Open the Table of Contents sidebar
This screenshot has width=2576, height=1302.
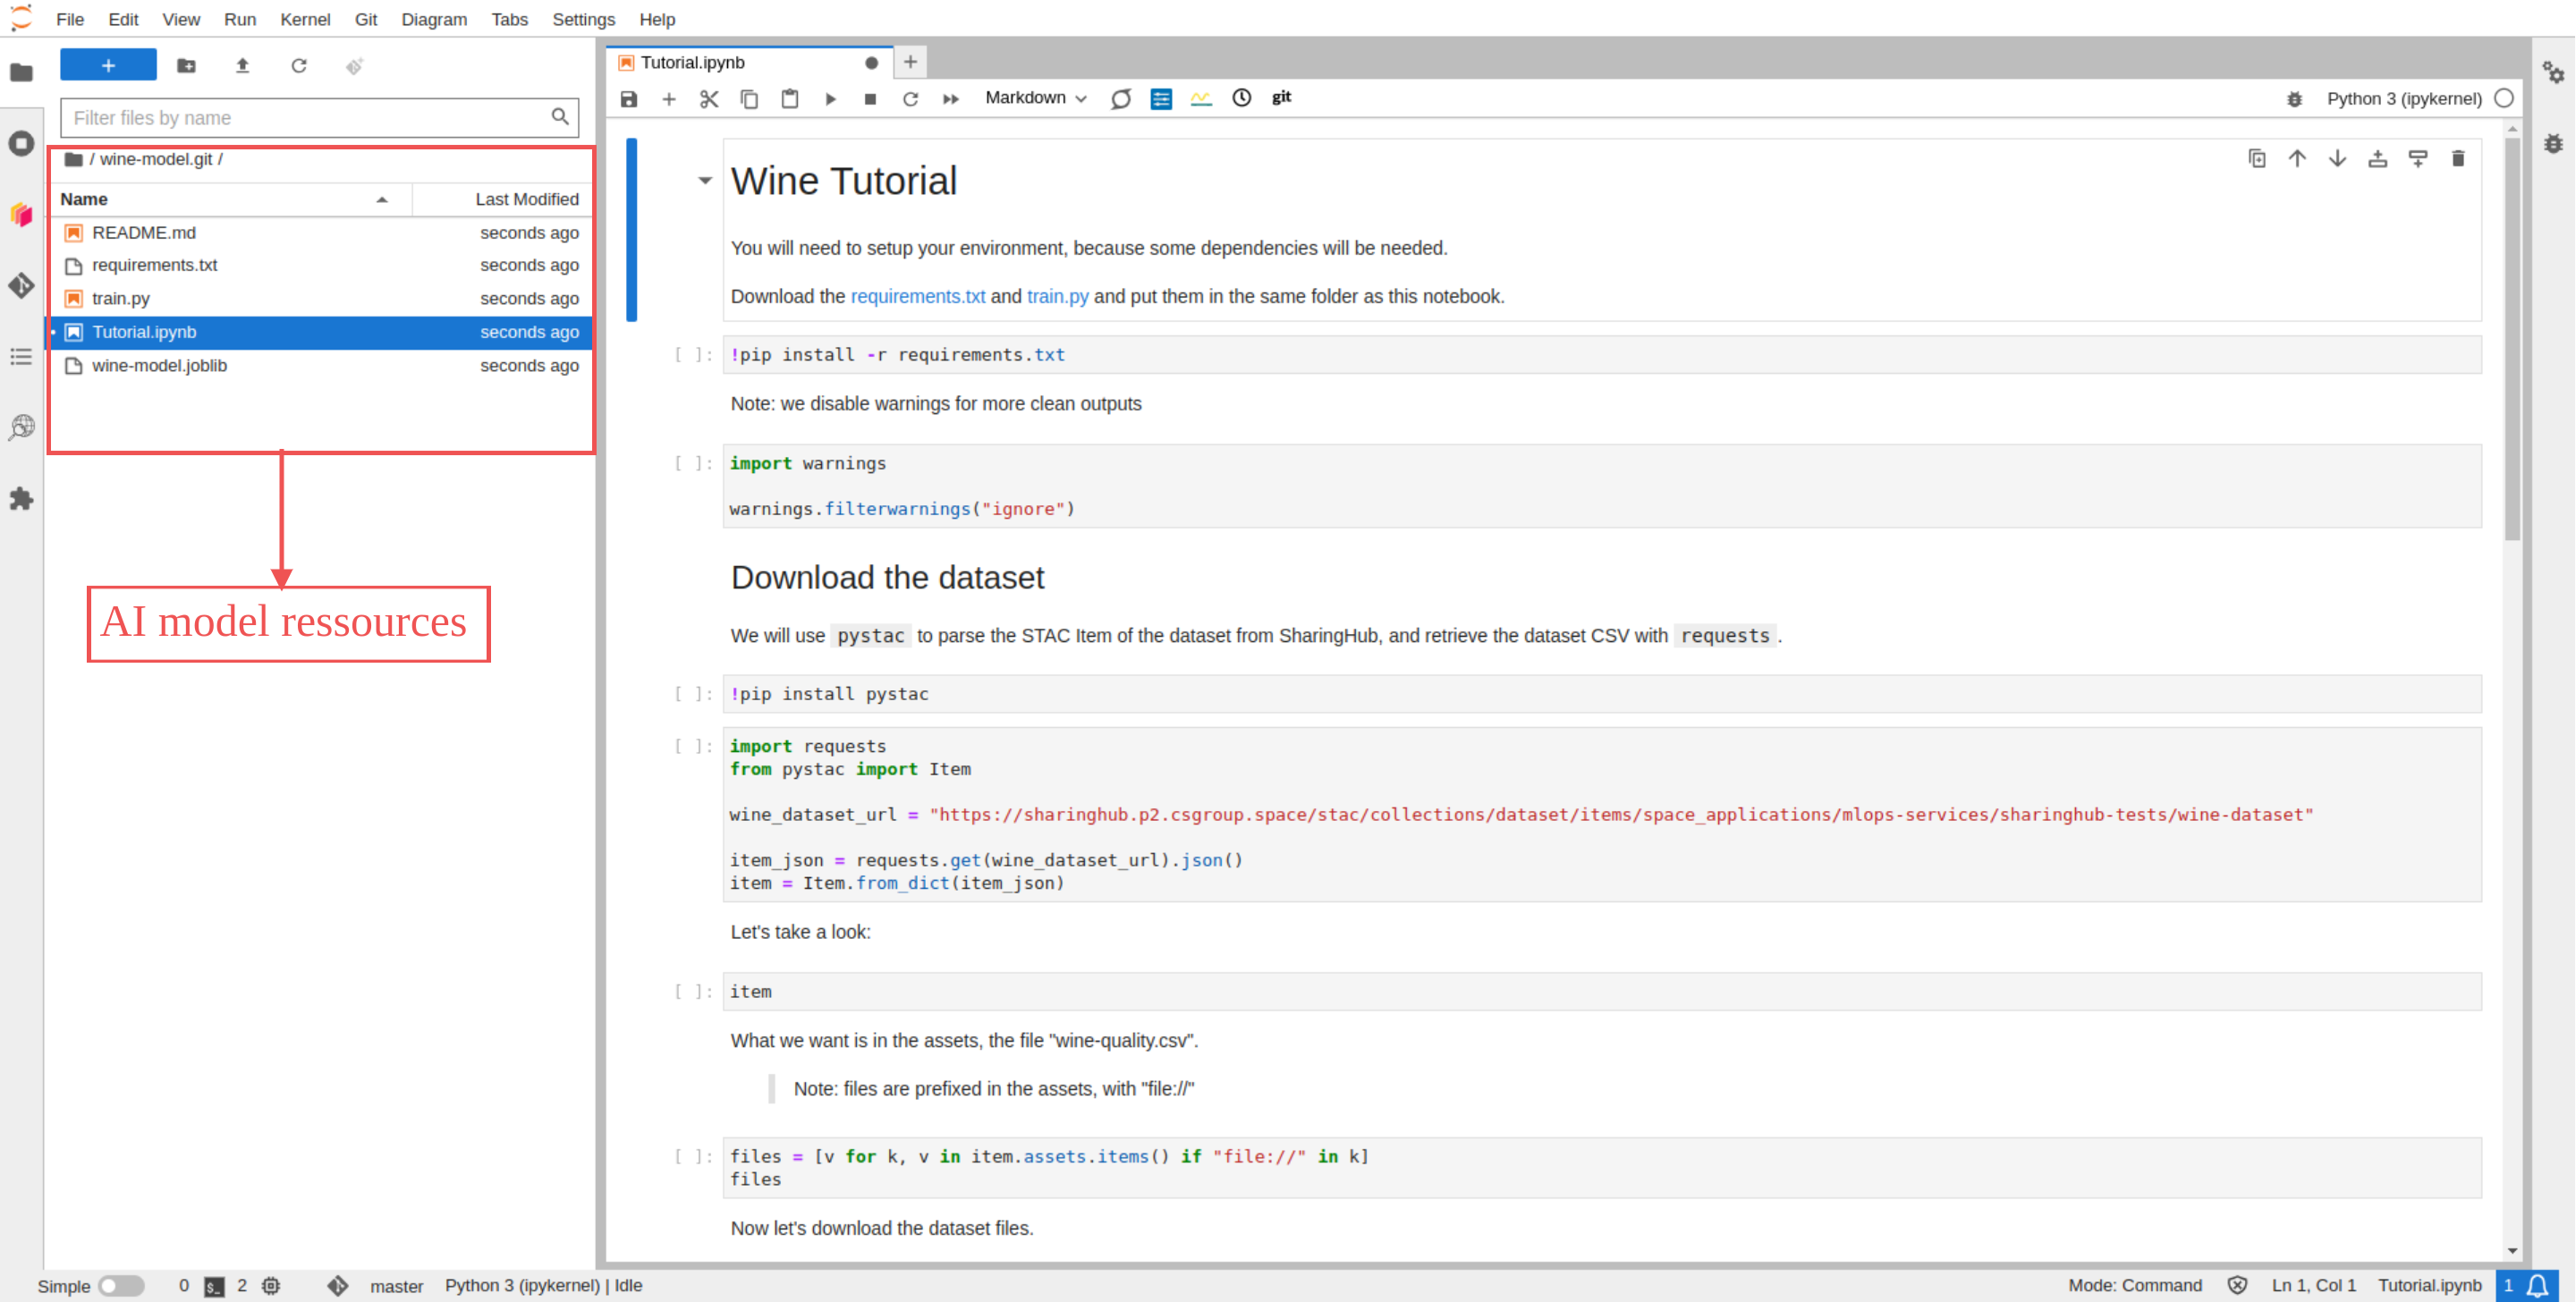pyautogui.click(x=21, y=357)
